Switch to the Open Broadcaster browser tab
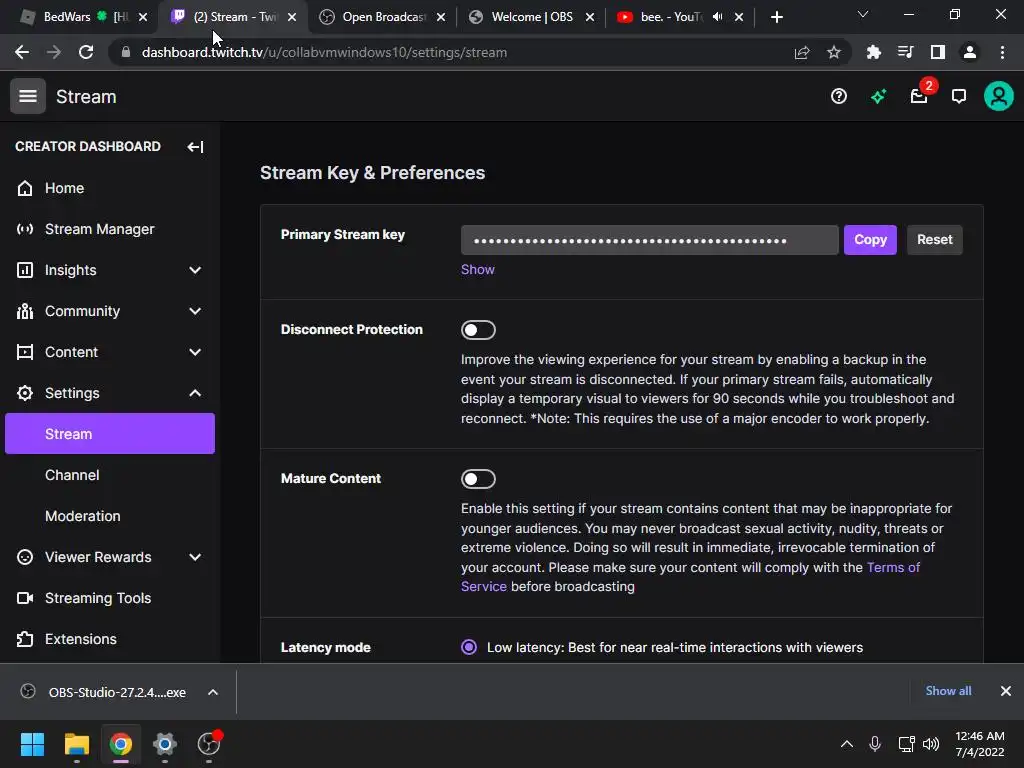Screen dimensions: 1024x768 [384, 17]
